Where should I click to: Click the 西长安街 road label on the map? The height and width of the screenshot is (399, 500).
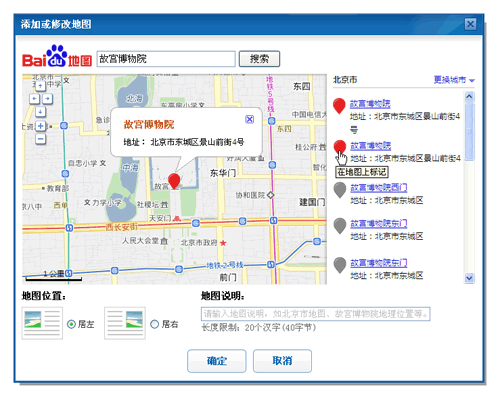[121, 227]
